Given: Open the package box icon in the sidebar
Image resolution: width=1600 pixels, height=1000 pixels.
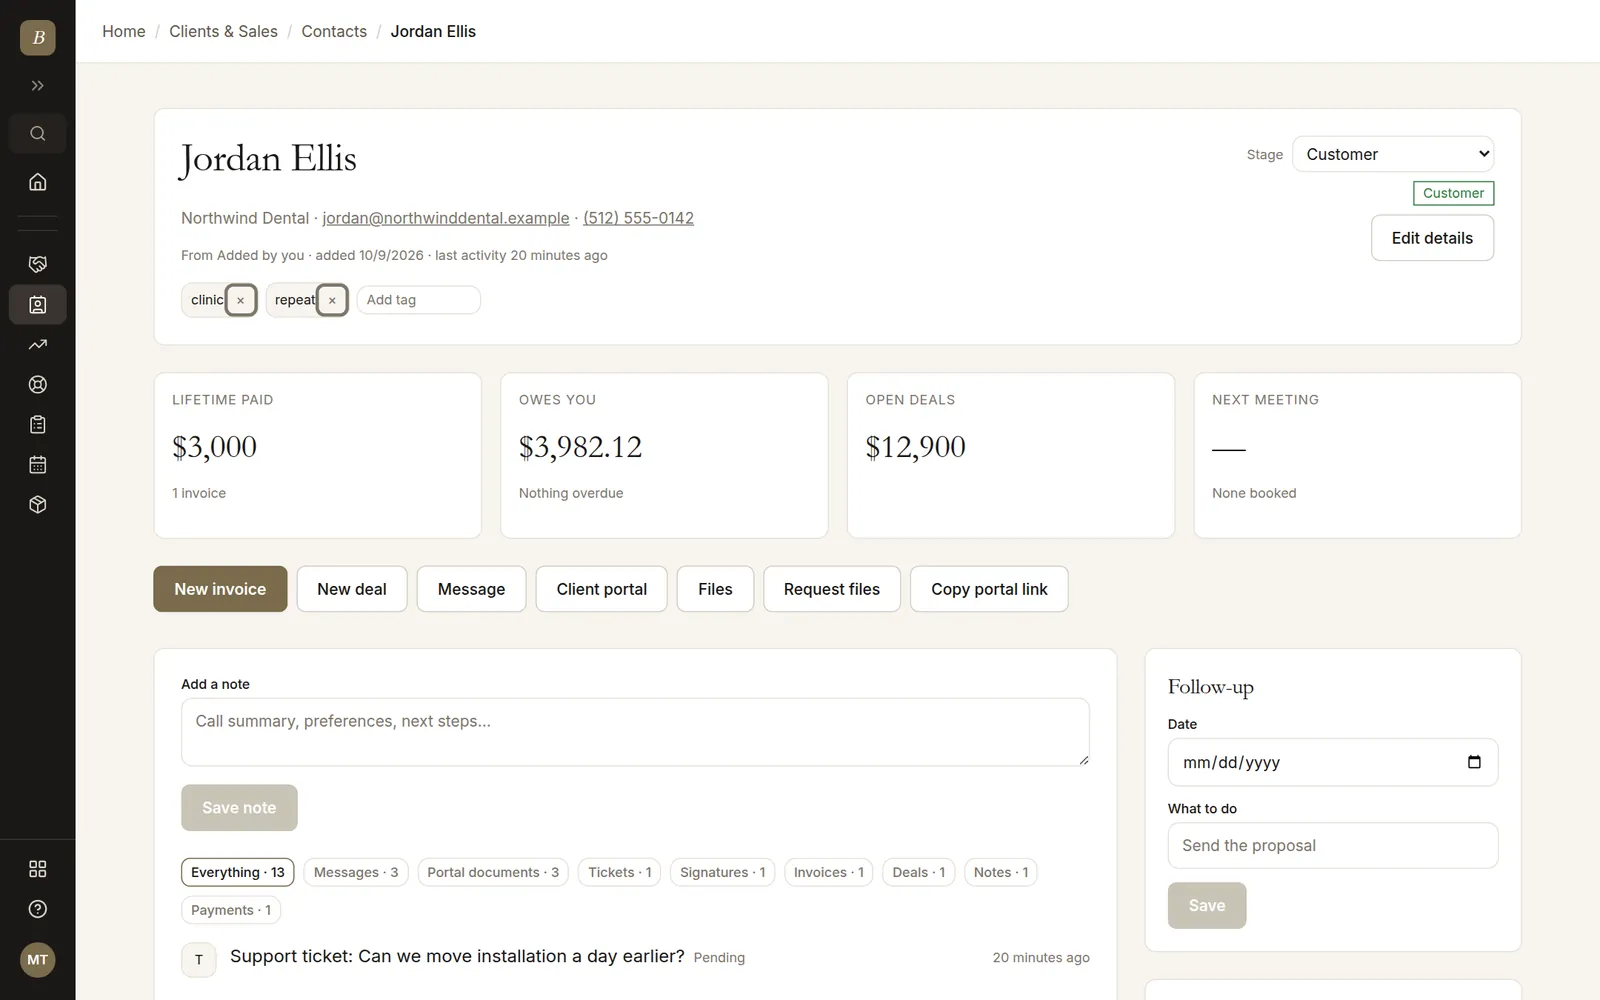Looking at the screenshot, I should pyautogui.click(x=38, y=505).
